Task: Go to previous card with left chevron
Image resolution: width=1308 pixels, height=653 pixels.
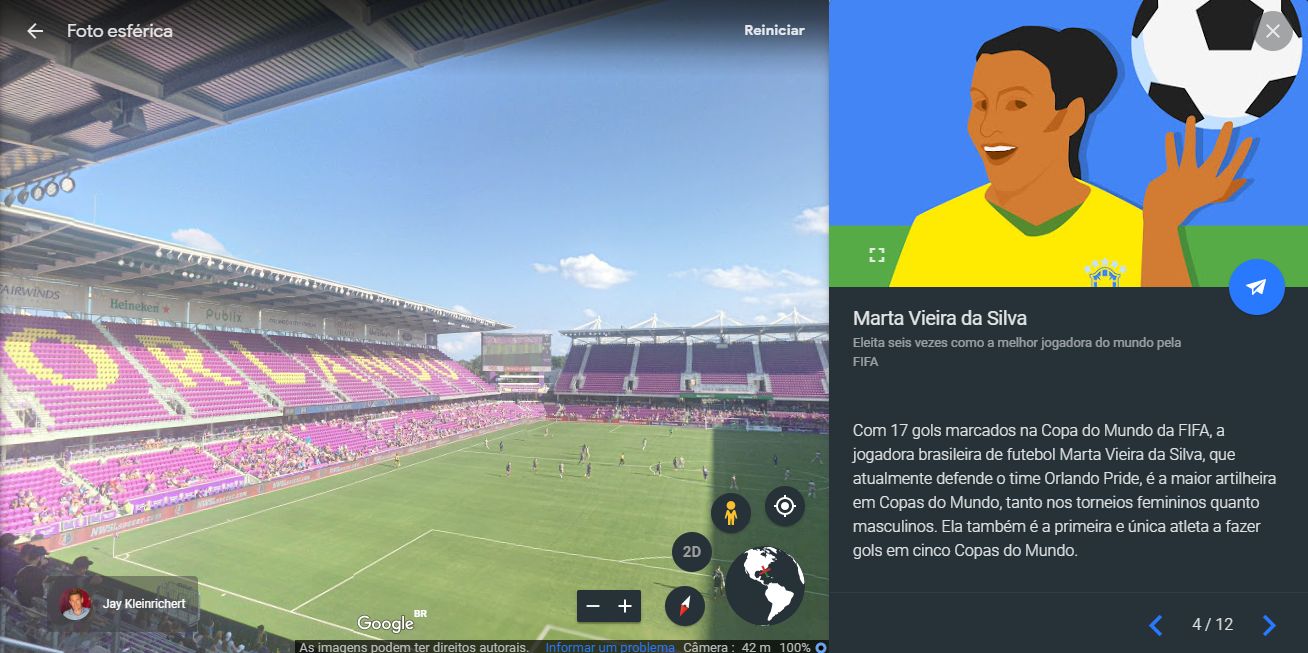Action: click(x=1156, y=625)
